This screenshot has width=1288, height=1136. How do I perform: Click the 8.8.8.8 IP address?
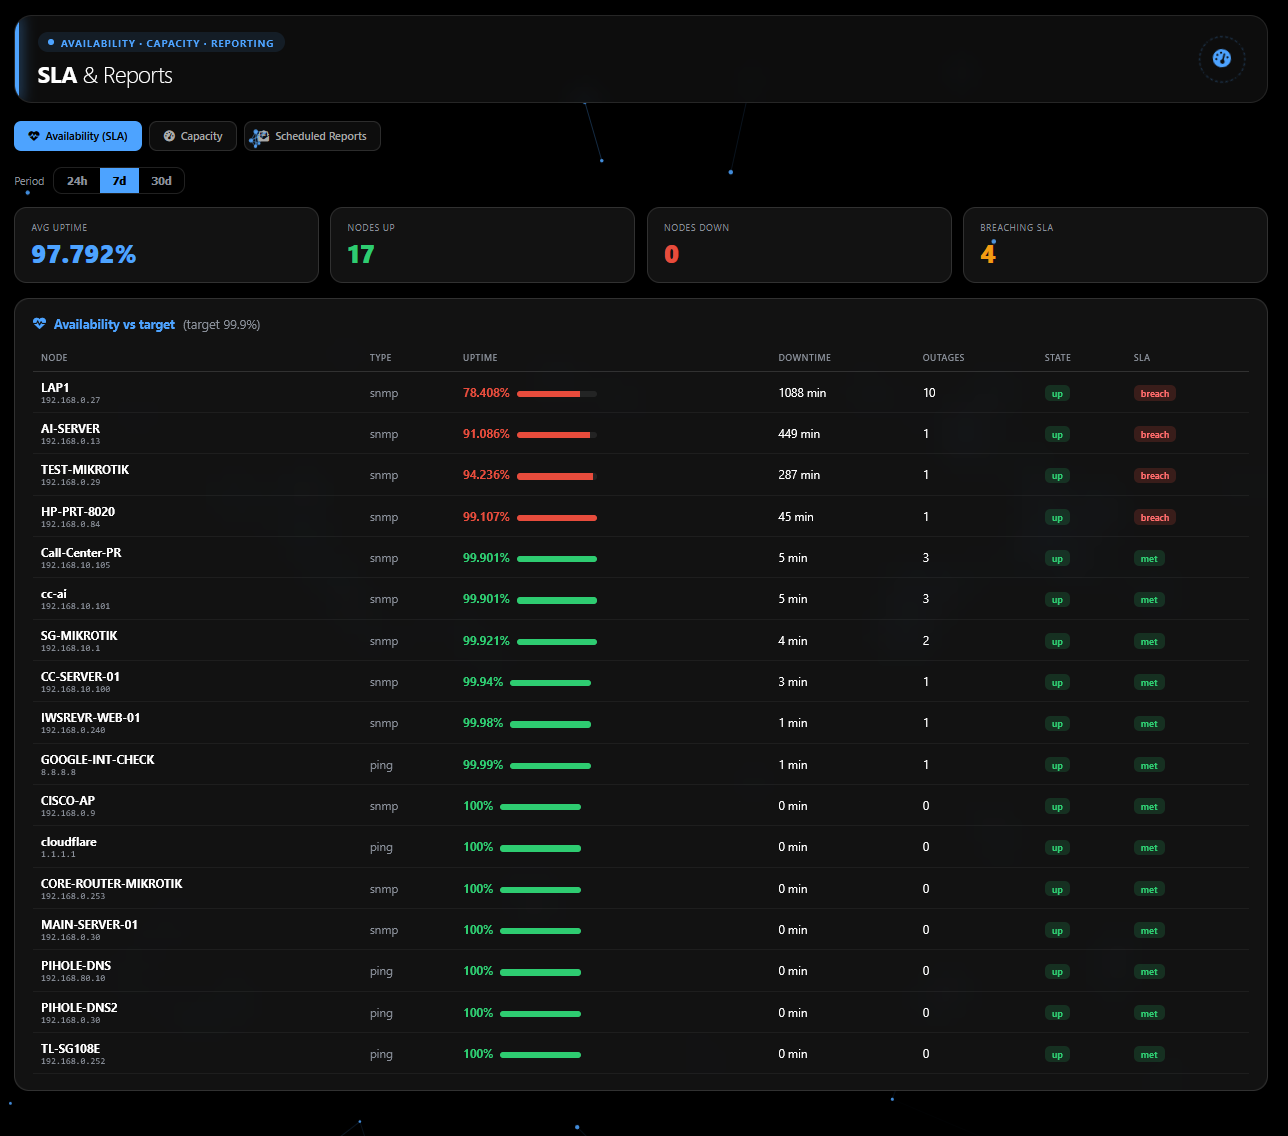[58, 772]
